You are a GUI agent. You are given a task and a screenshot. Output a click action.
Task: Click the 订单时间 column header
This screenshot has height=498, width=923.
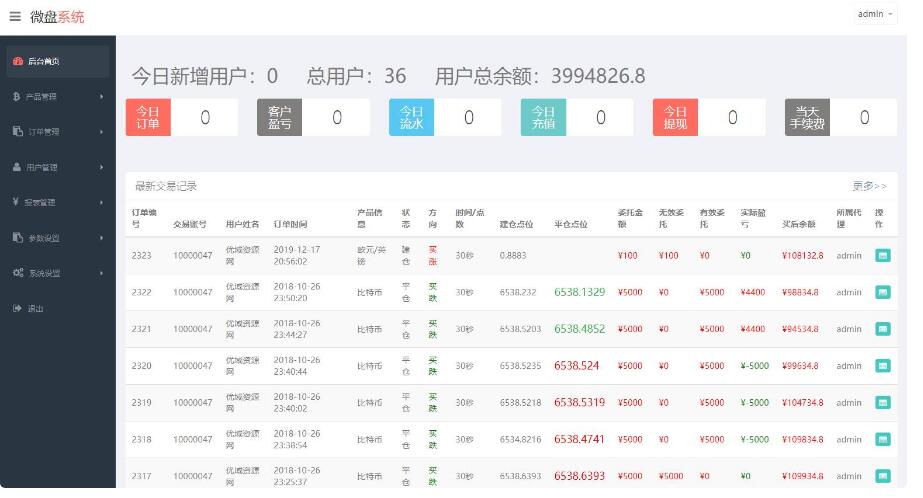[290, 224]
